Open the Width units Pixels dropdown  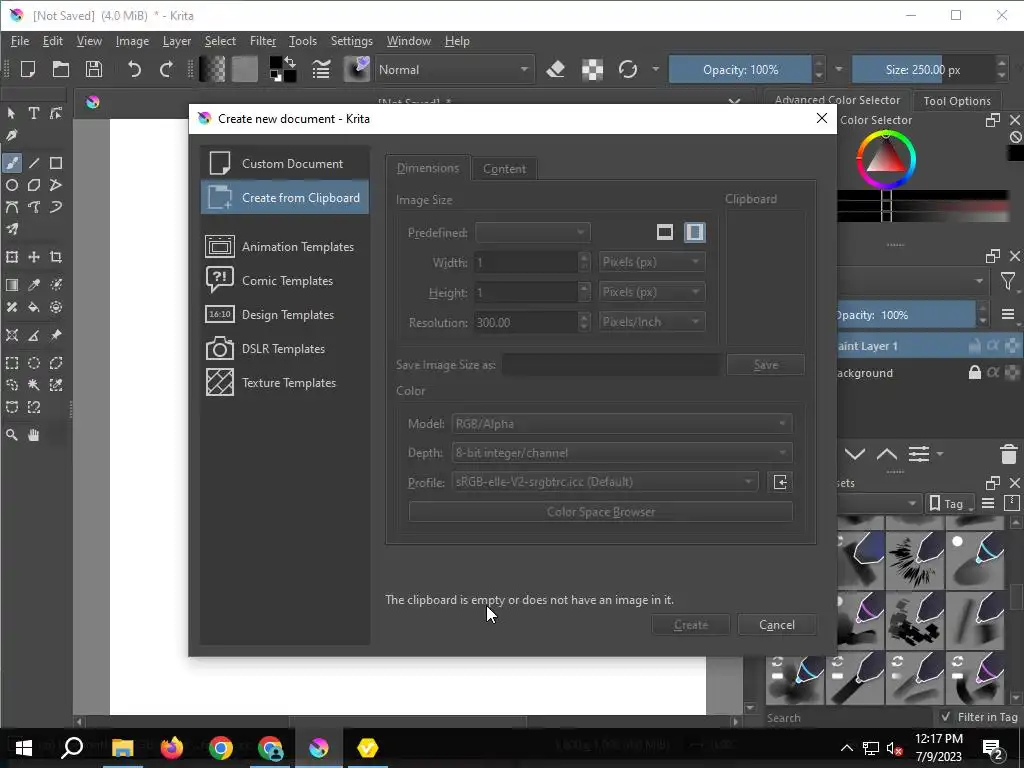coord(652,262)
